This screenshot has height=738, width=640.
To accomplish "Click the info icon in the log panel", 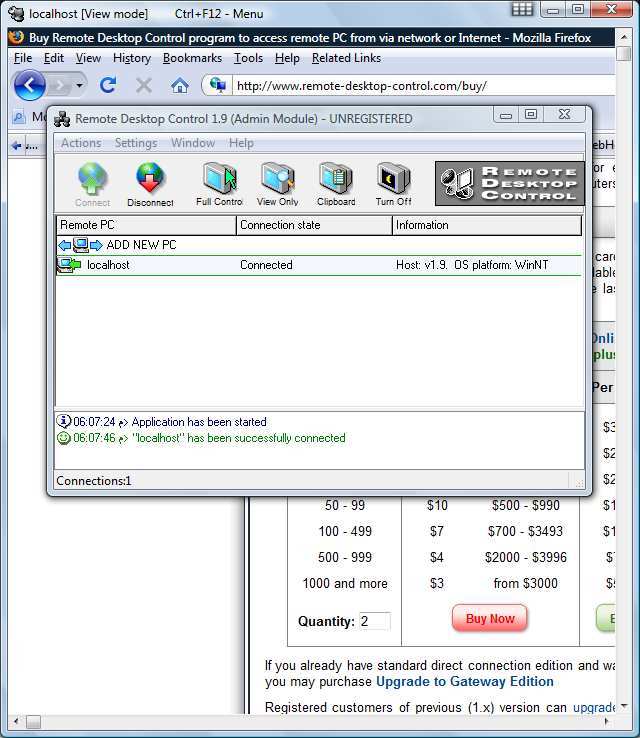I will (x=64, y=421).
